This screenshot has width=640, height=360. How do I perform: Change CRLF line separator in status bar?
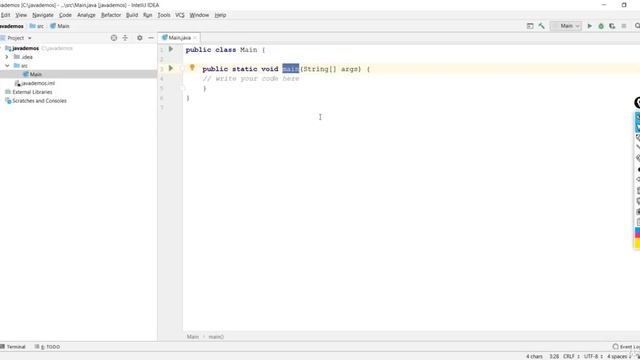coord(571,357)
